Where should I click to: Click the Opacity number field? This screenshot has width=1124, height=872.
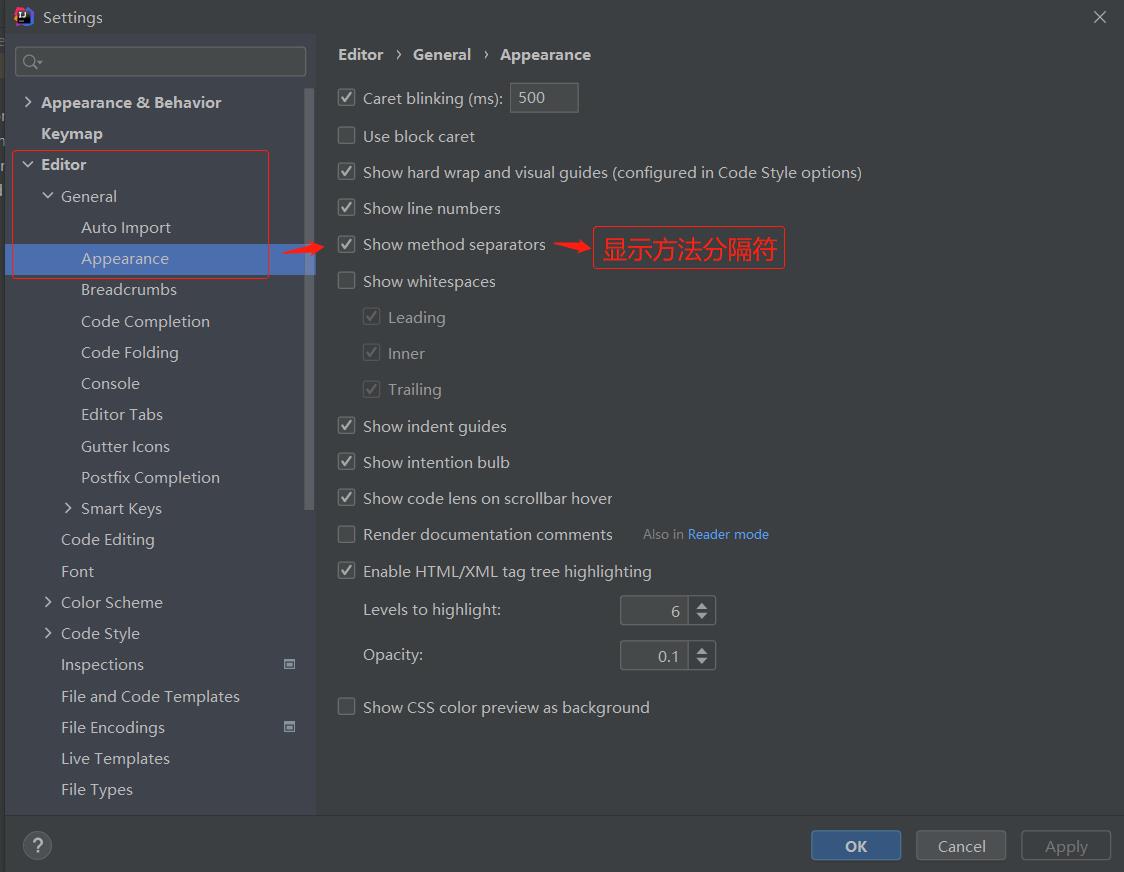point(654,655)
